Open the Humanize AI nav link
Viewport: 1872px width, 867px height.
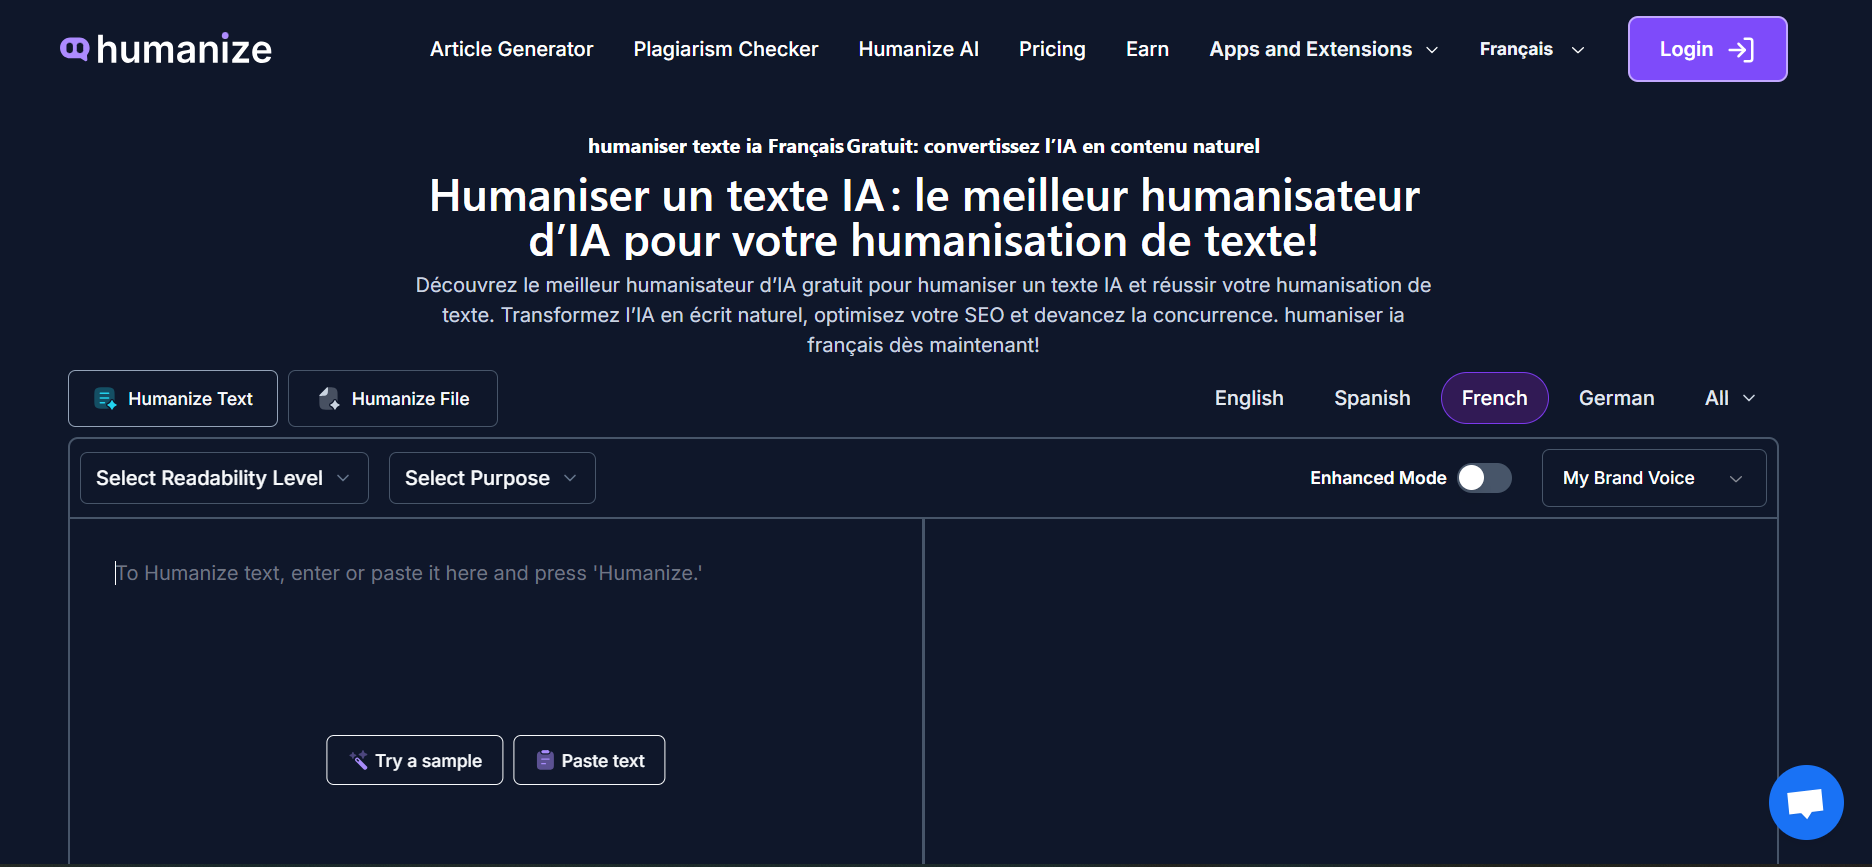[x=918, y=49]
